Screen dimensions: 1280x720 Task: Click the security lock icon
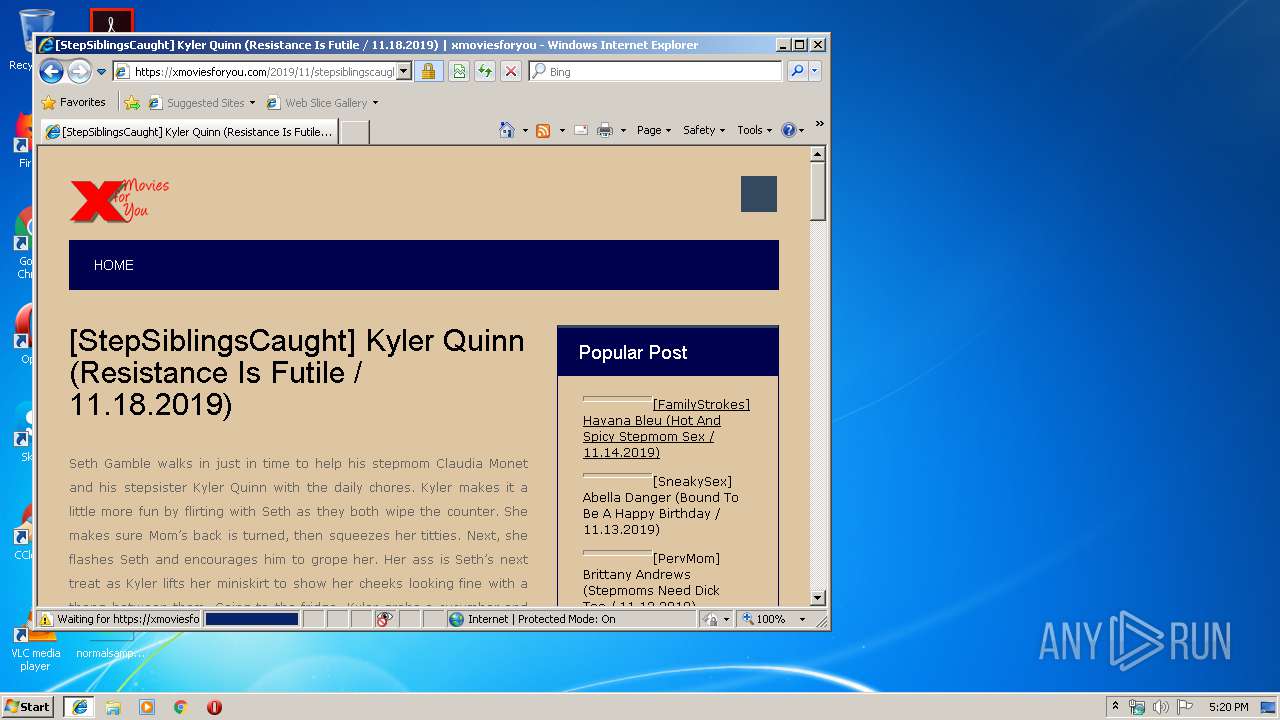(428, 72)
